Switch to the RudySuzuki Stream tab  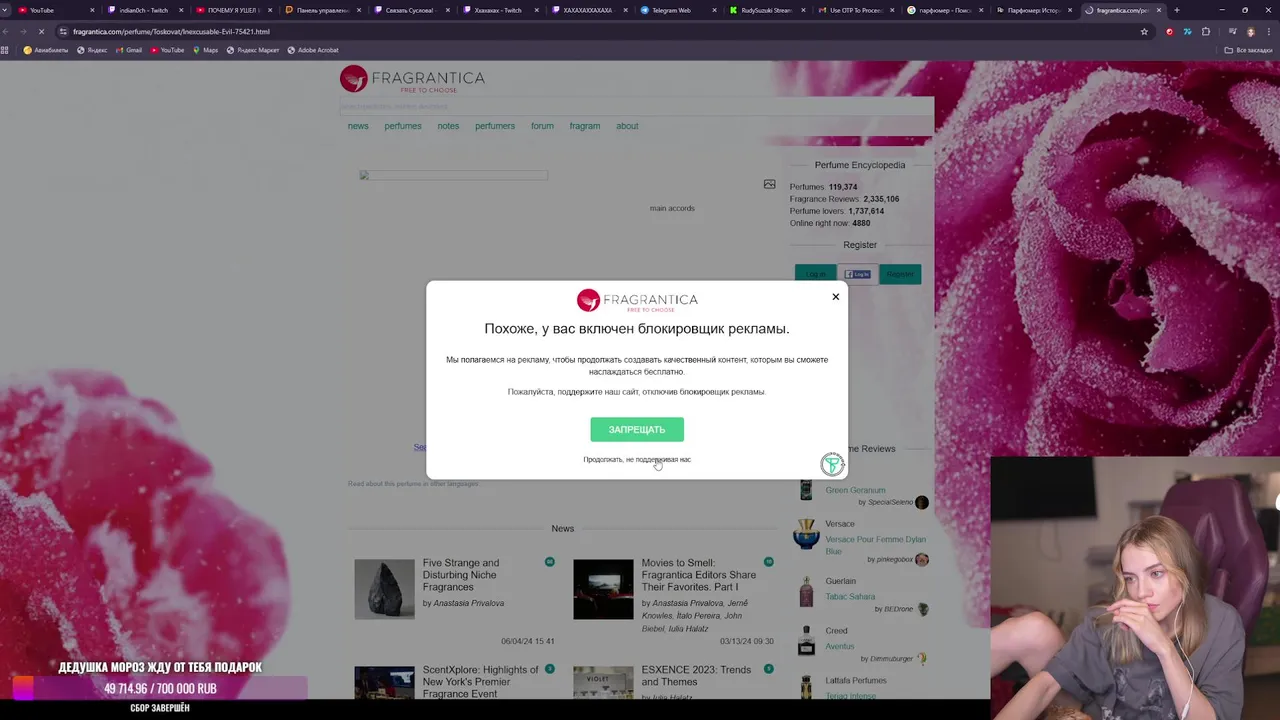[767, 10]
